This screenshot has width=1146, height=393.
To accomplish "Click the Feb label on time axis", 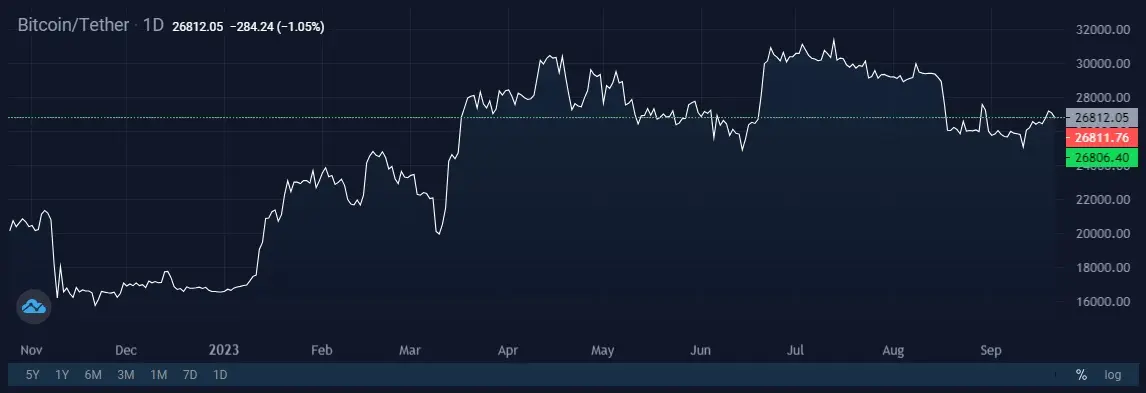I will [x=322, y=350].
